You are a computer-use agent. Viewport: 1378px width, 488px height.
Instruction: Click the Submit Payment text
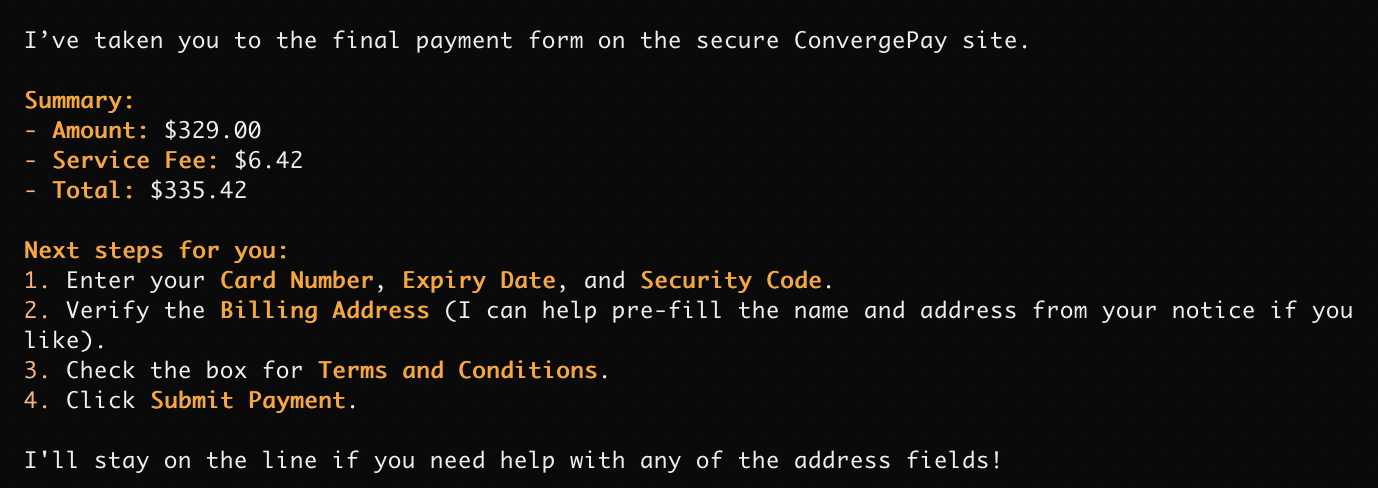(248, 400)
